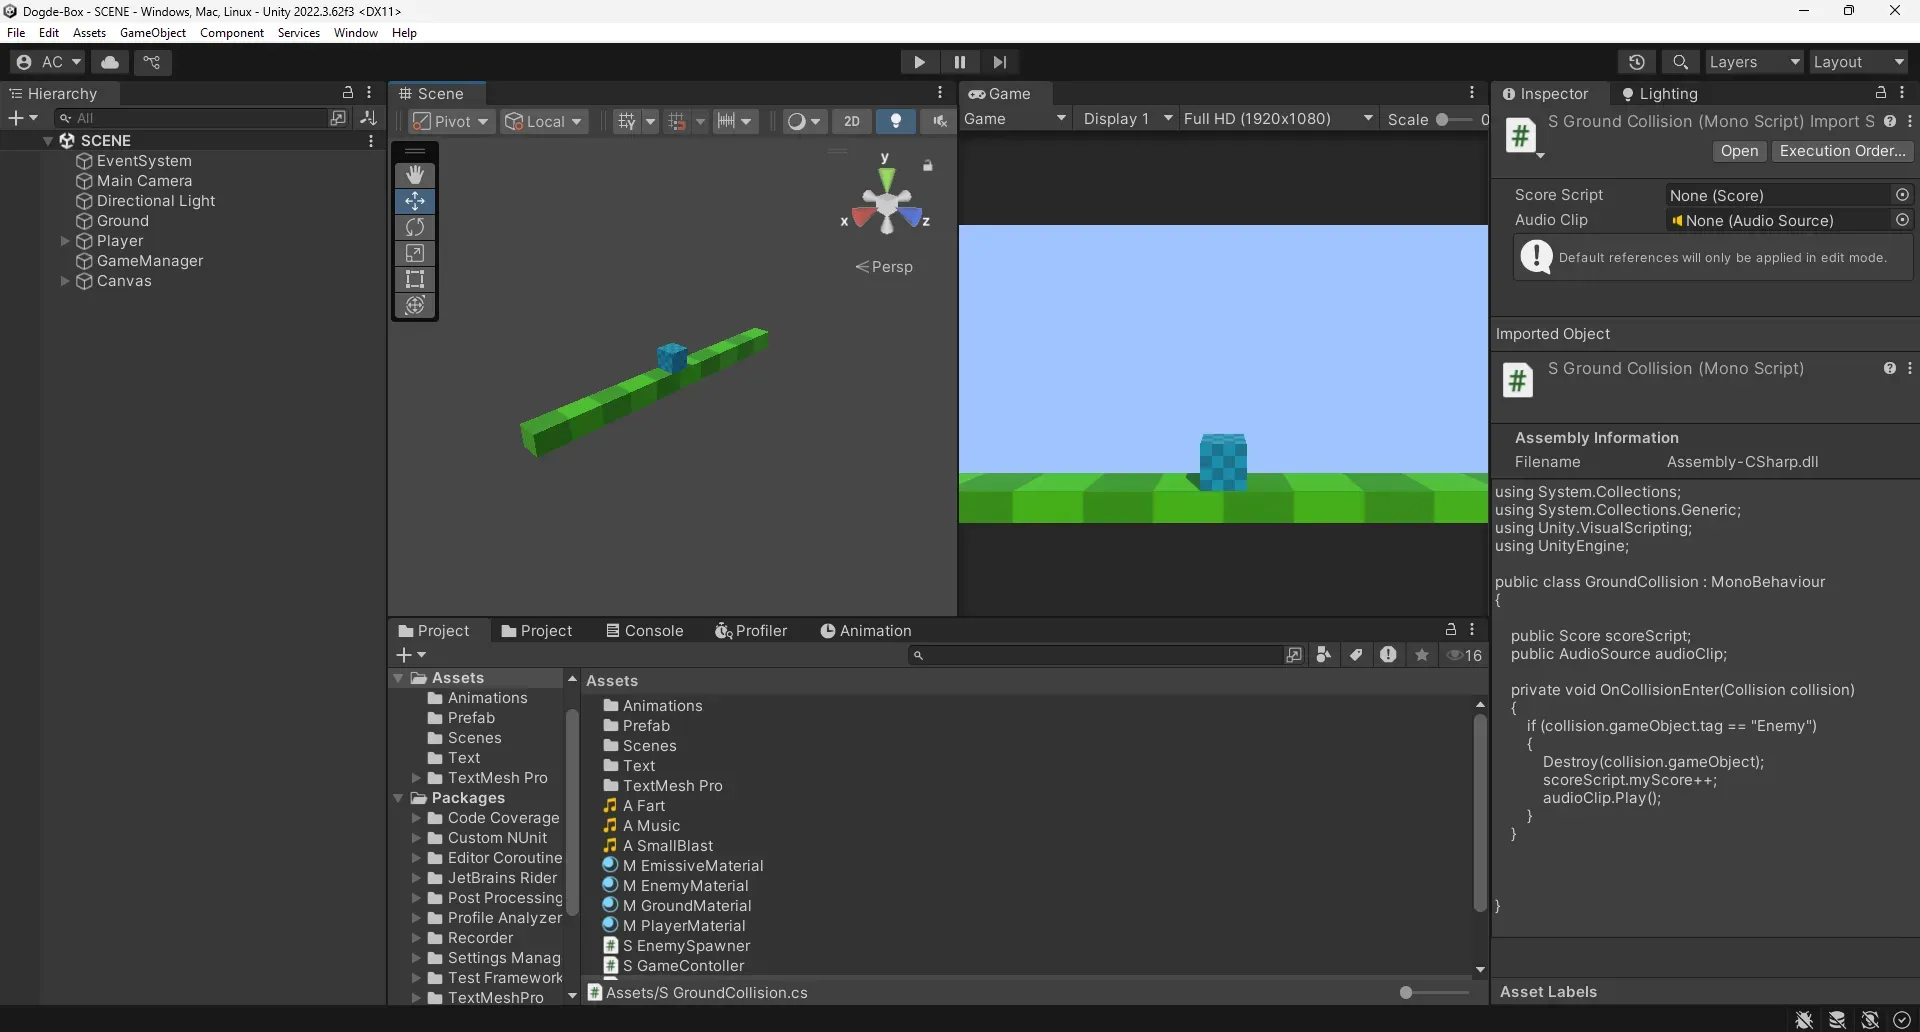Click the Scene orientation gizmo
Viewport: 1920px width, 1032px height.
coord(887,205)
